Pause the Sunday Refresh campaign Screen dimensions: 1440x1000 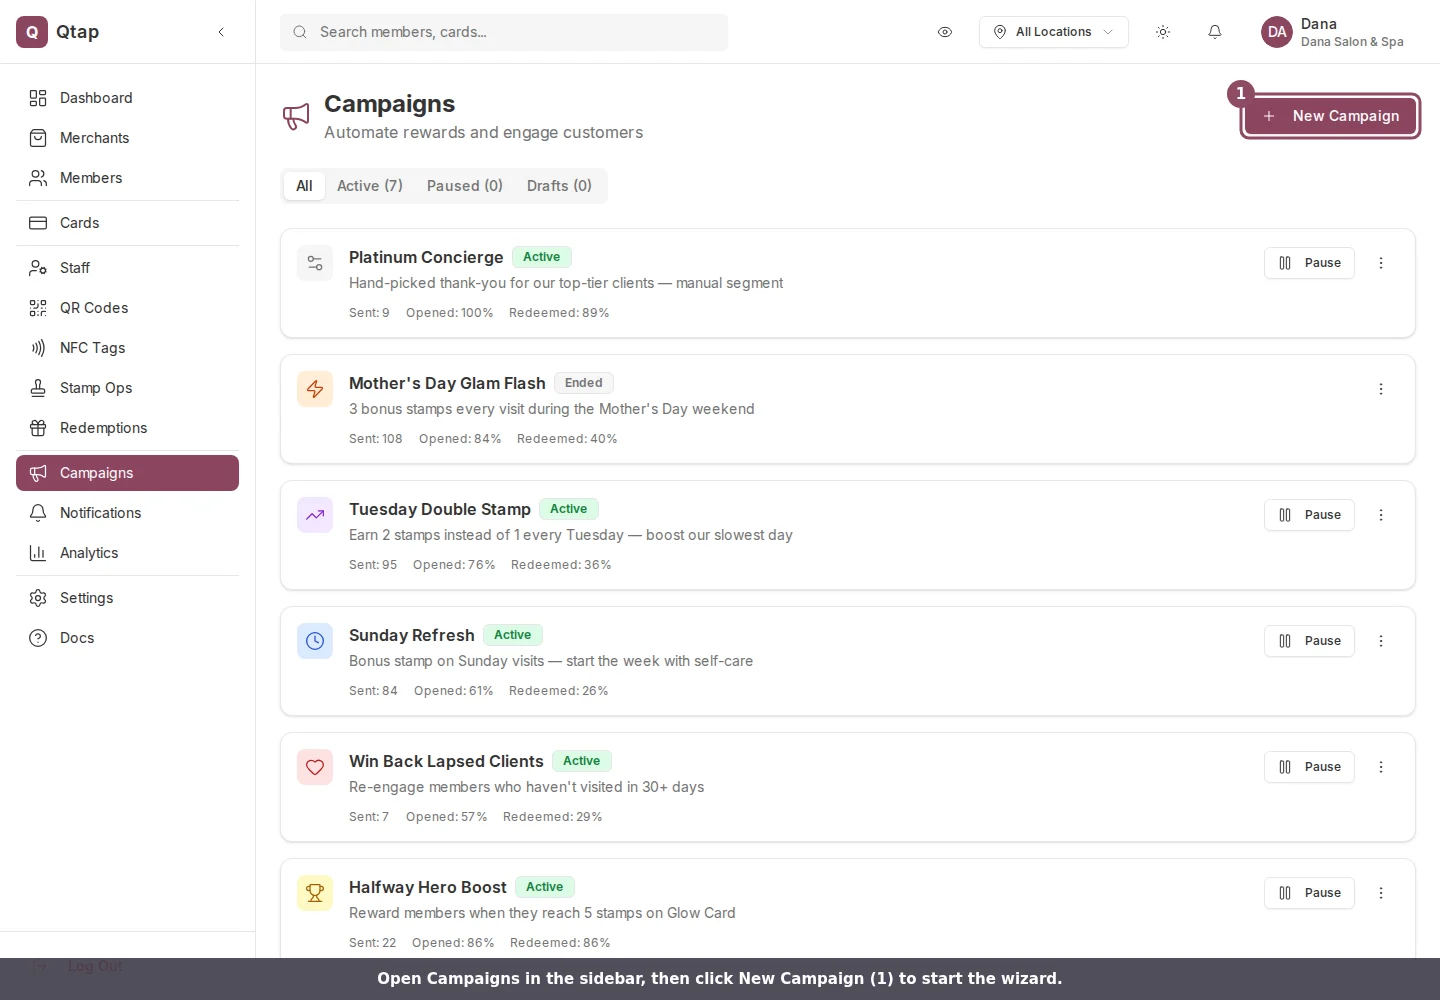(1309, 641)
